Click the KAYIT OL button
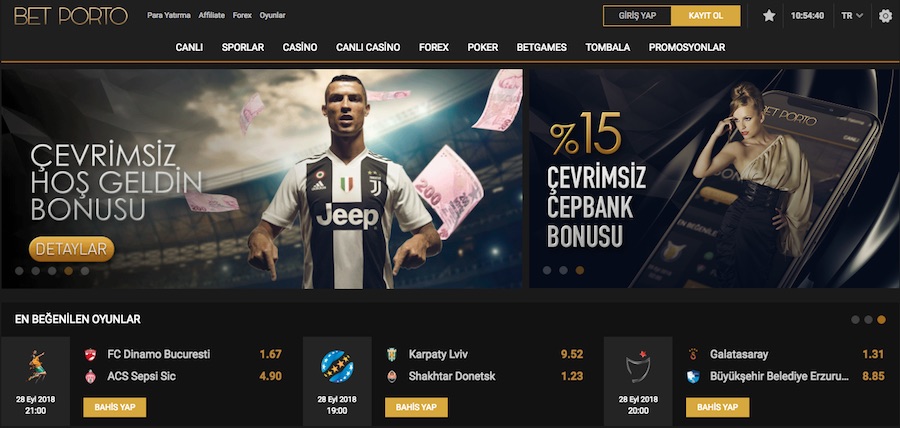This screenshot has height=428, width=900. (706, 16)
